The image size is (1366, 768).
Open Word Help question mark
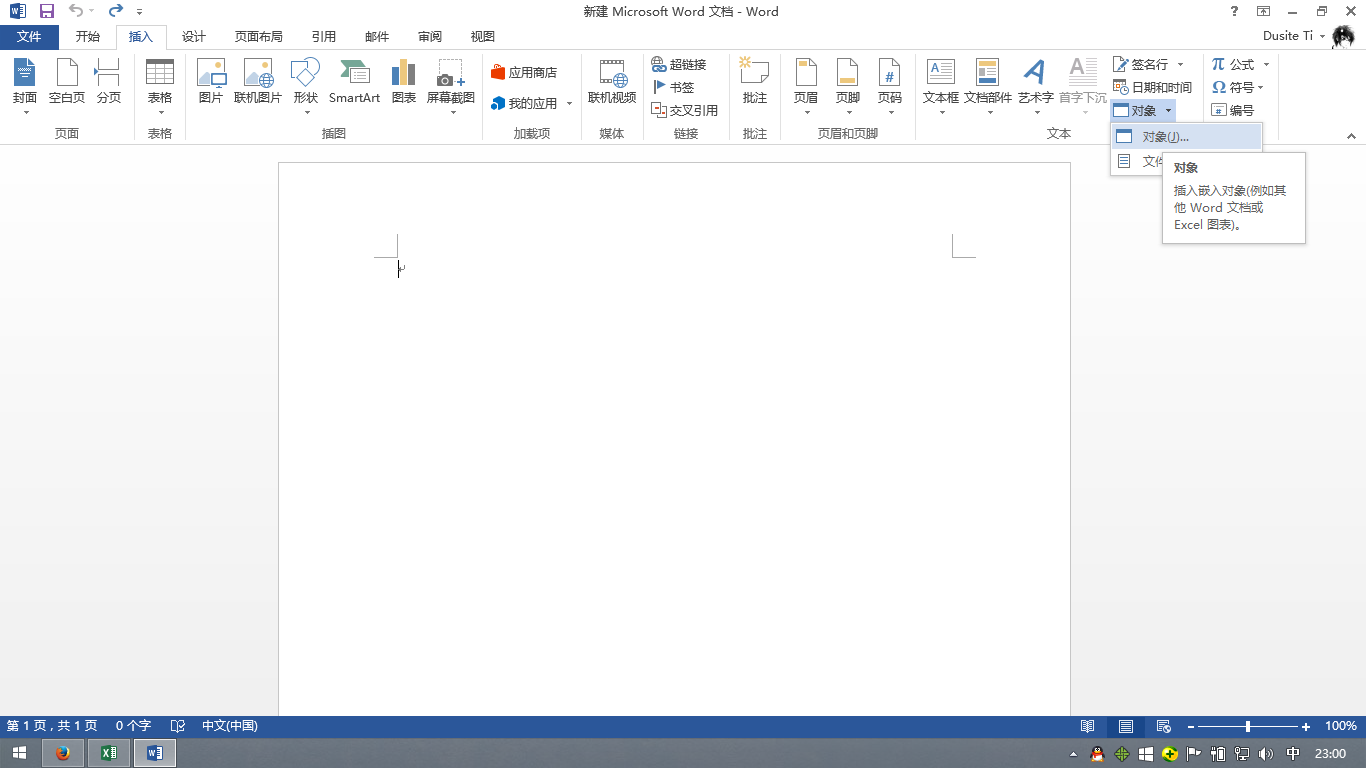(1234, 11)
